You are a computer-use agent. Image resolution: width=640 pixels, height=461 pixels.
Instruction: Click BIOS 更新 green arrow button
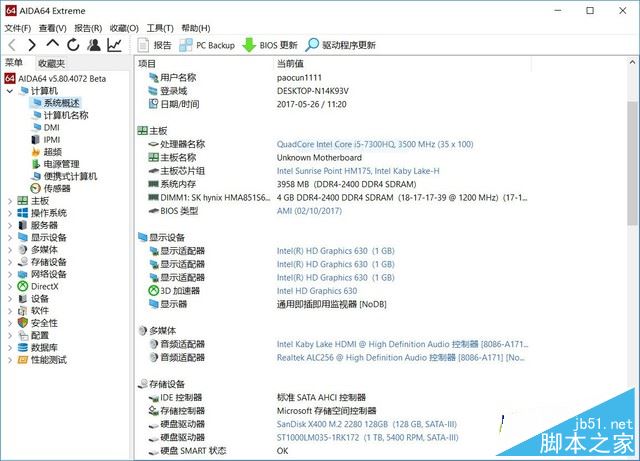270,45
